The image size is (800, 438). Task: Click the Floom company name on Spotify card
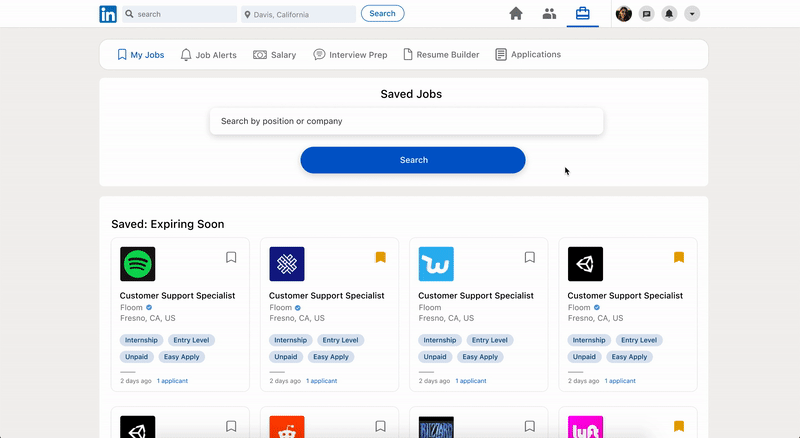[132, 307]
